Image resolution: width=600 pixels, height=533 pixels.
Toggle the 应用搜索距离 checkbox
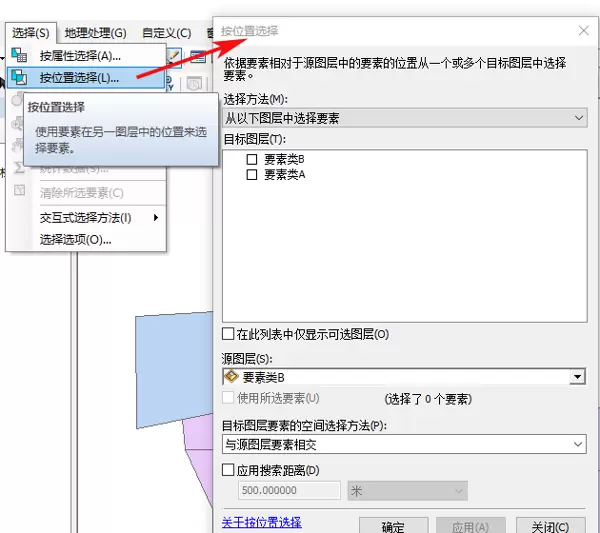[228, 470]
